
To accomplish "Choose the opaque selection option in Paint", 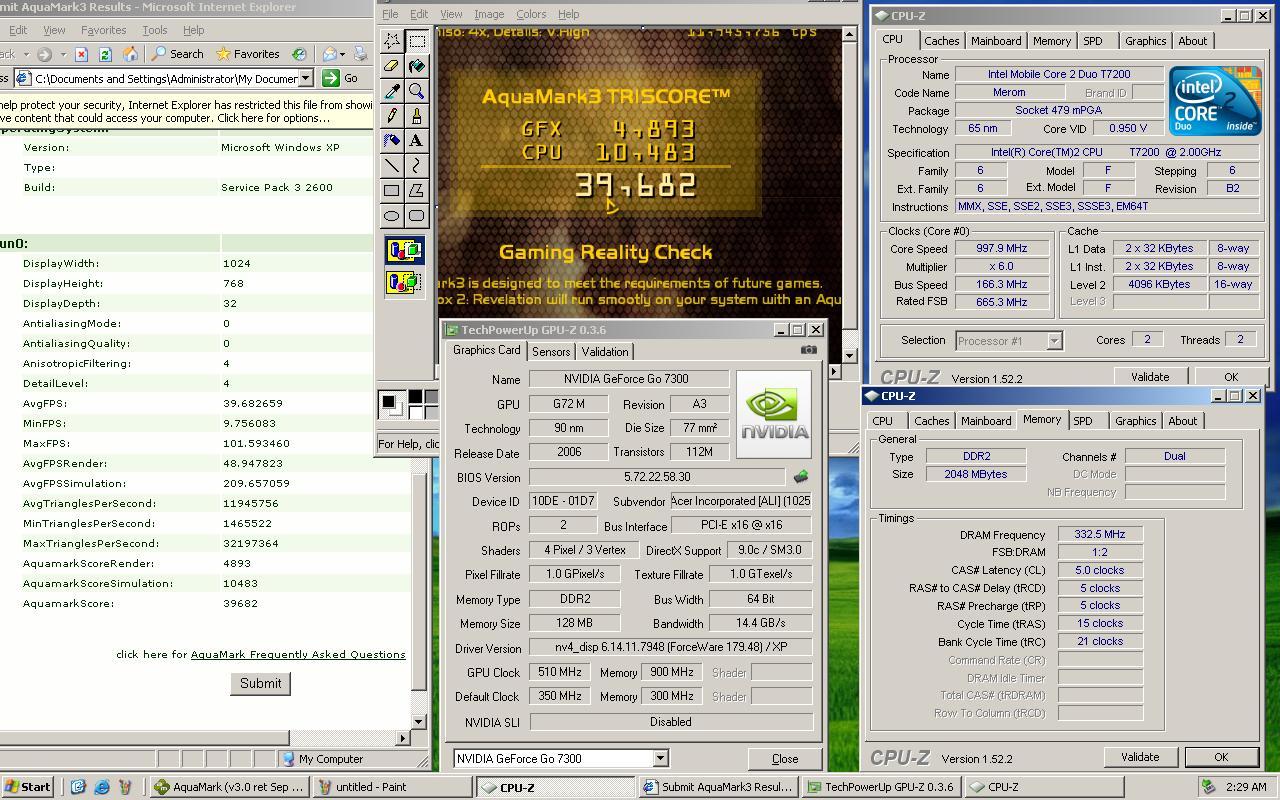I will click(x=404, y=250).
